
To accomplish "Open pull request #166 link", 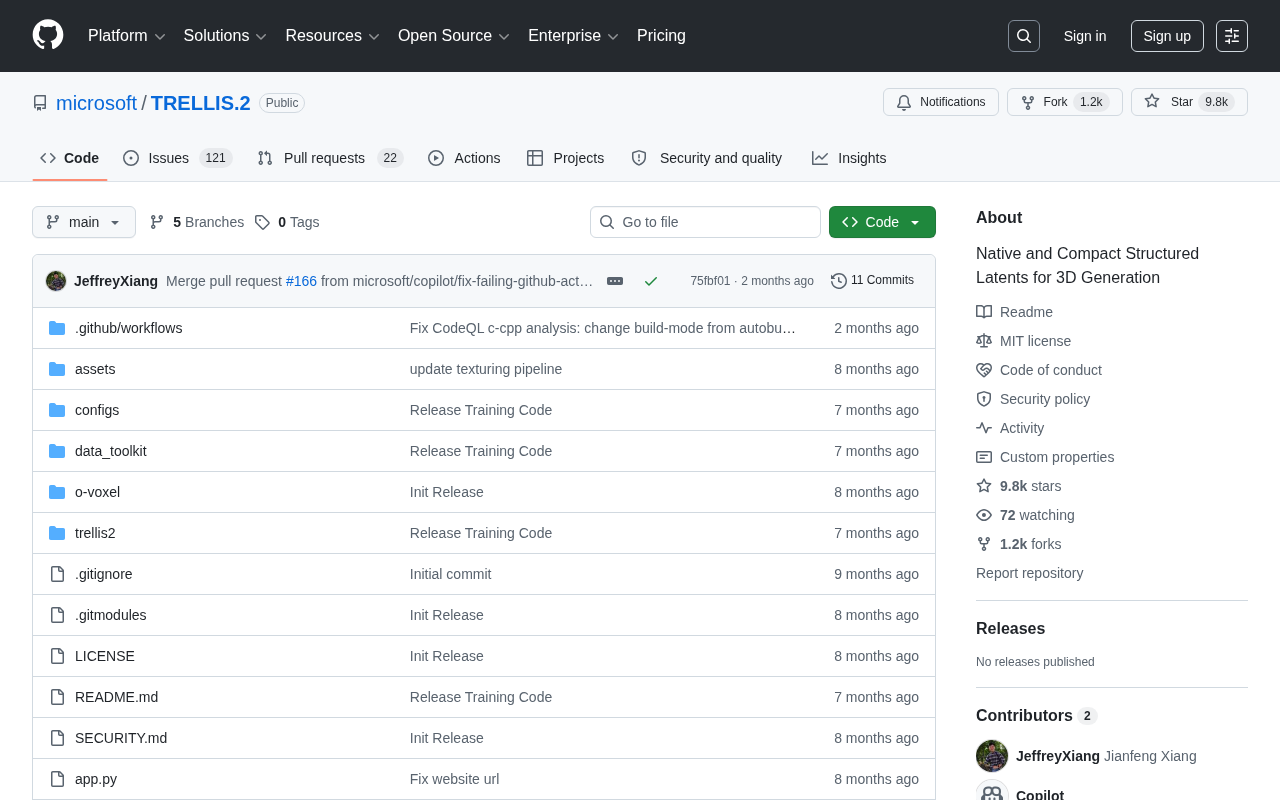I will [301, 281].
